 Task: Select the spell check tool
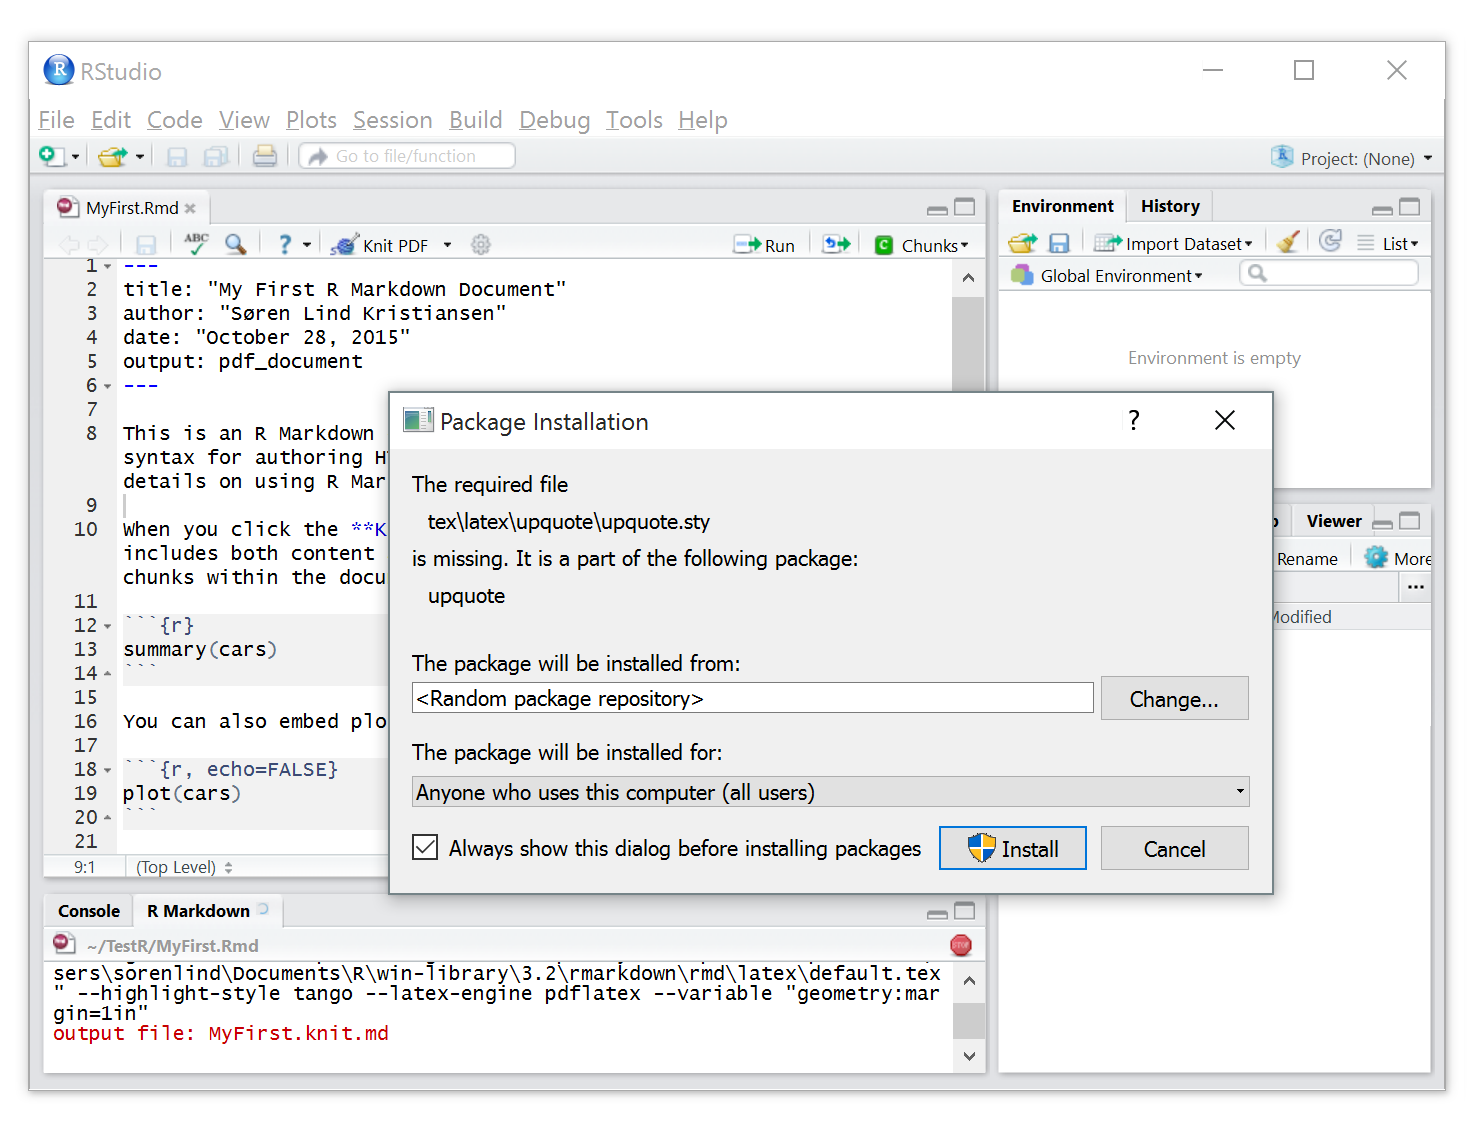196,243
